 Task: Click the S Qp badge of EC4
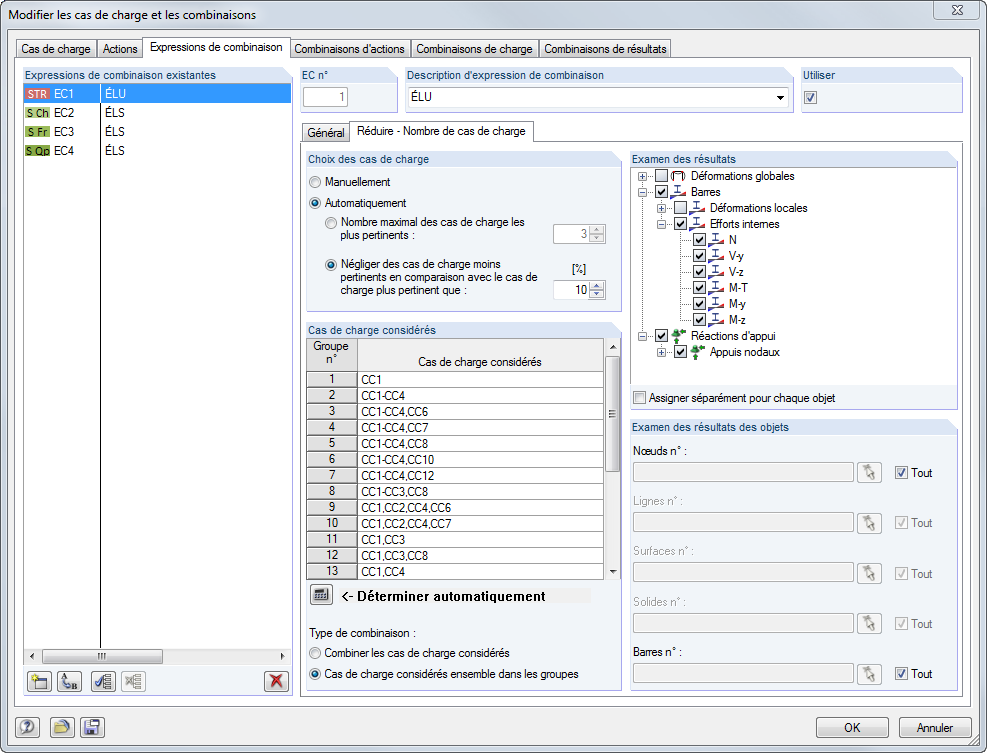coord(37,150)
